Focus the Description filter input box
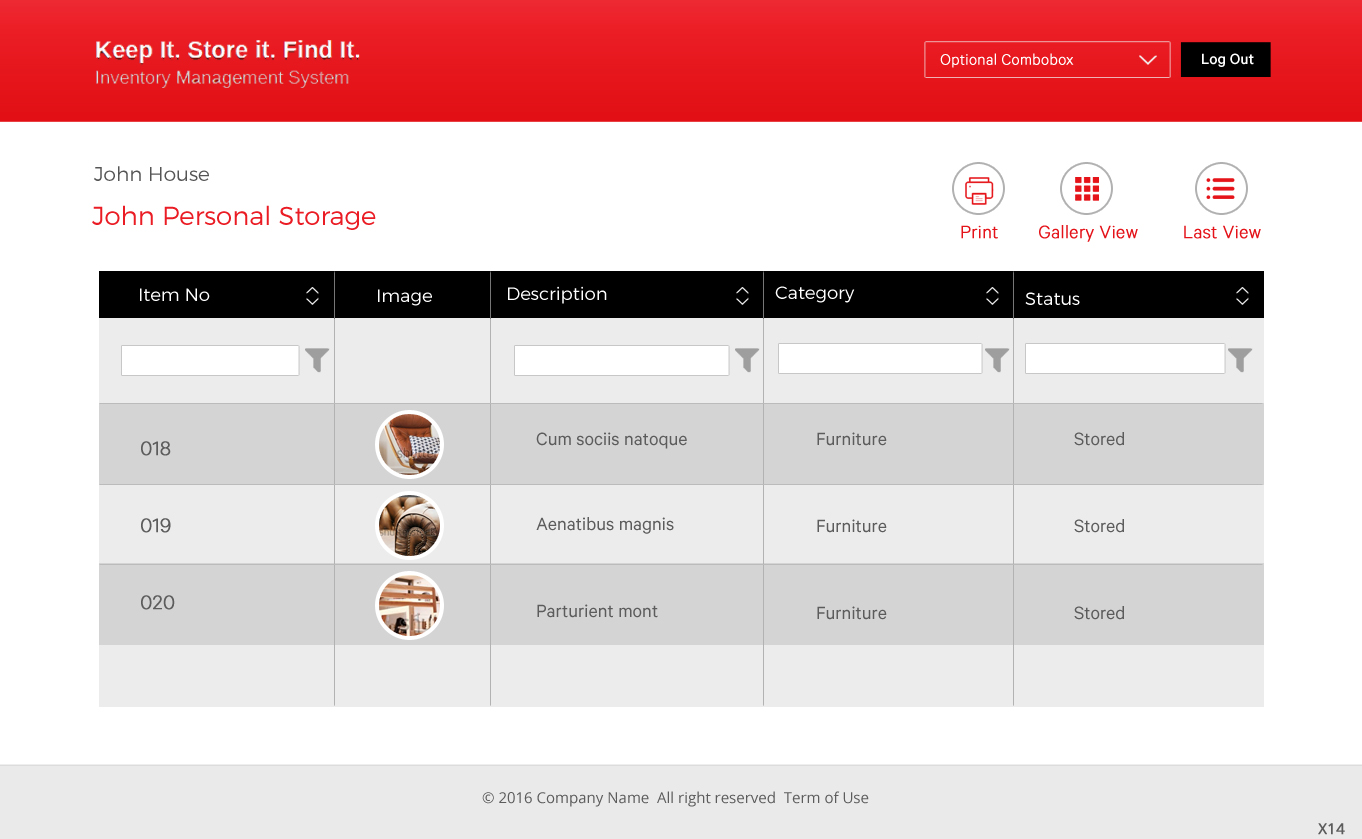1362x839 pixels. (621, 361)
